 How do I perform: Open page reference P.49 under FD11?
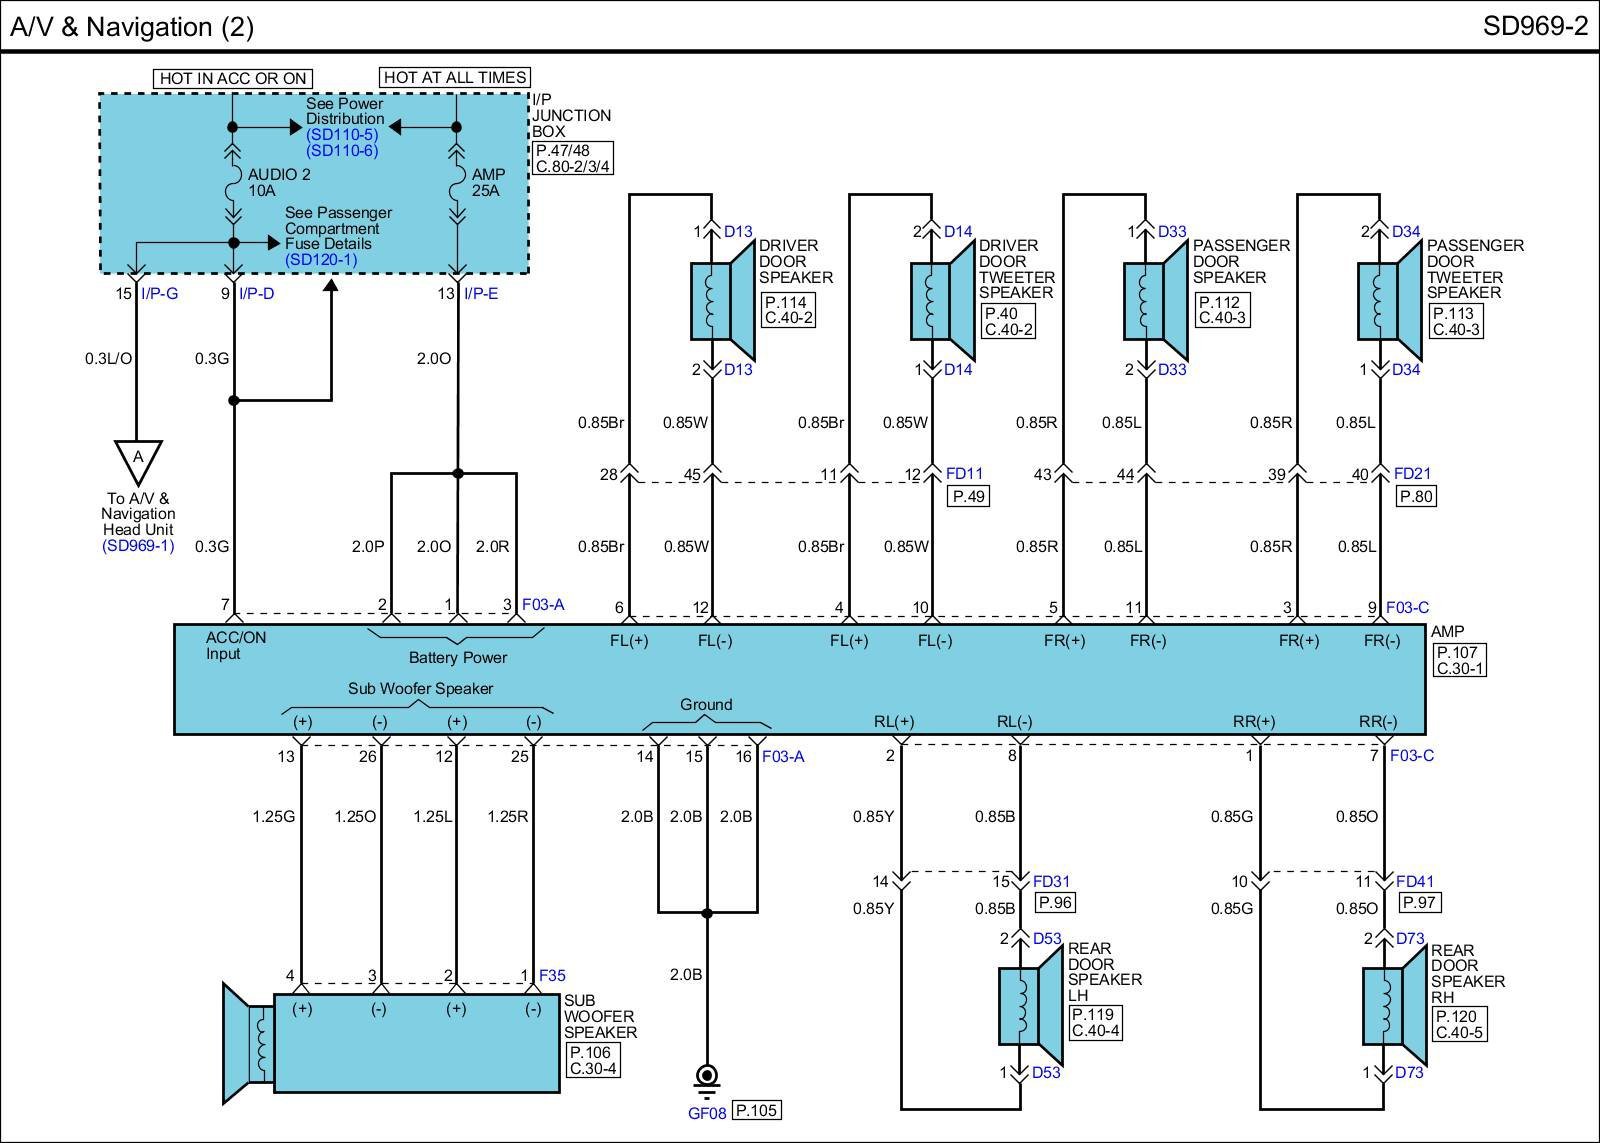968,496
